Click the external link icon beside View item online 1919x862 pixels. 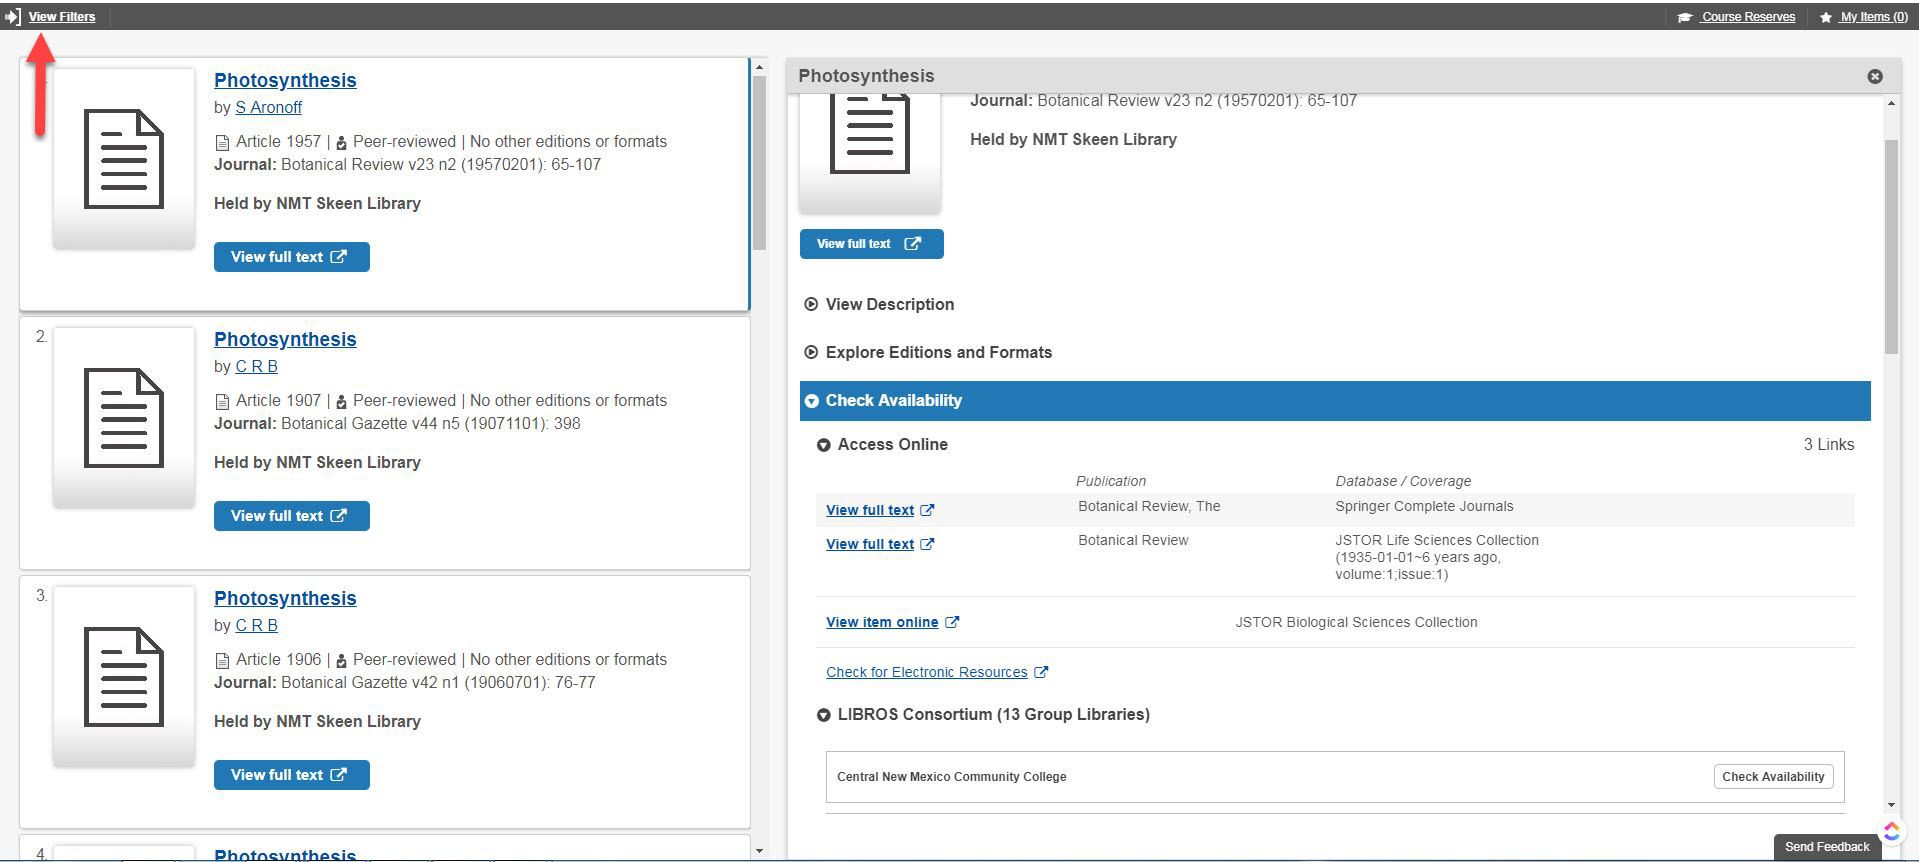click(952, 622)
